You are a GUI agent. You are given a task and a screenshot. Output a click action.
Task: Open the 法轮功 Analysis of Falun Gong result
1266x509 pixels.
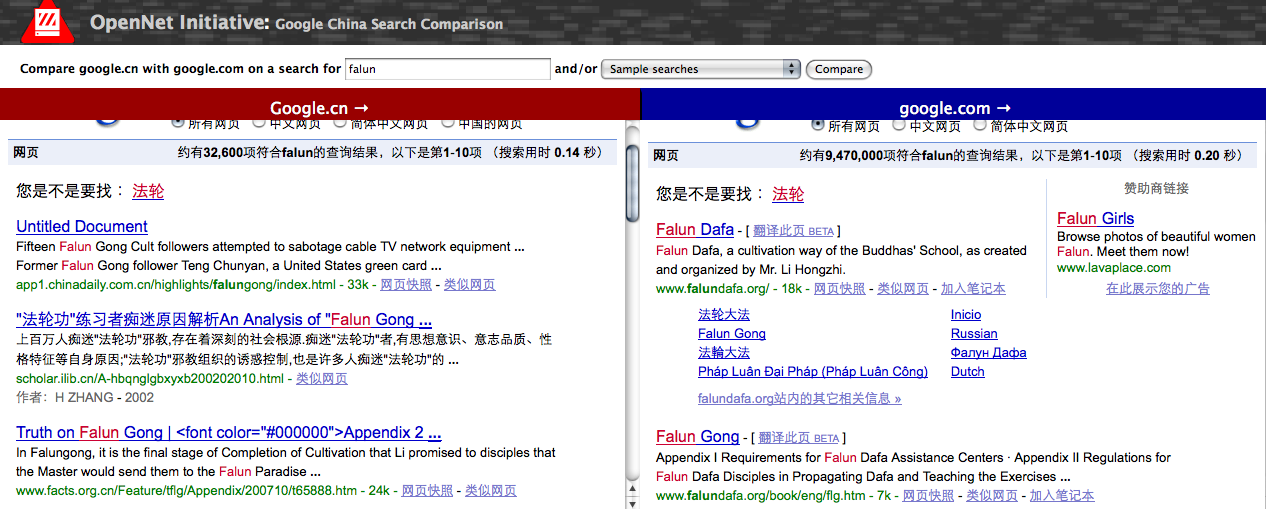pos(224,320)
